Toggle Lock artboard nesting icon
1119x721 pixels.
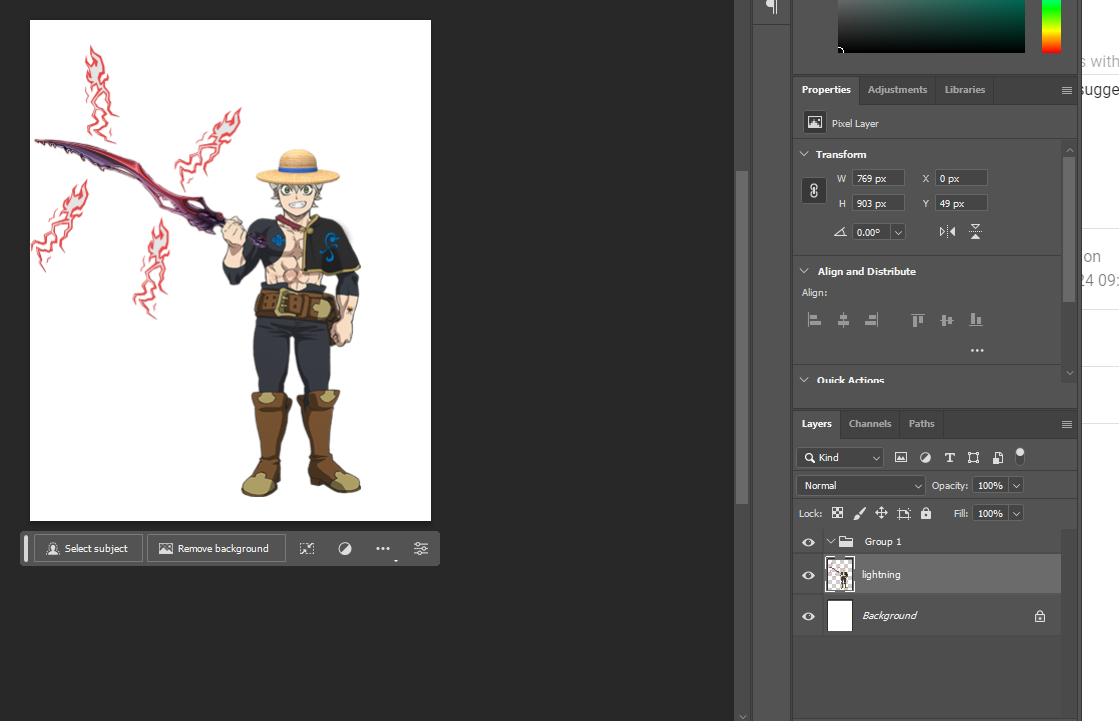pos(904,513)
